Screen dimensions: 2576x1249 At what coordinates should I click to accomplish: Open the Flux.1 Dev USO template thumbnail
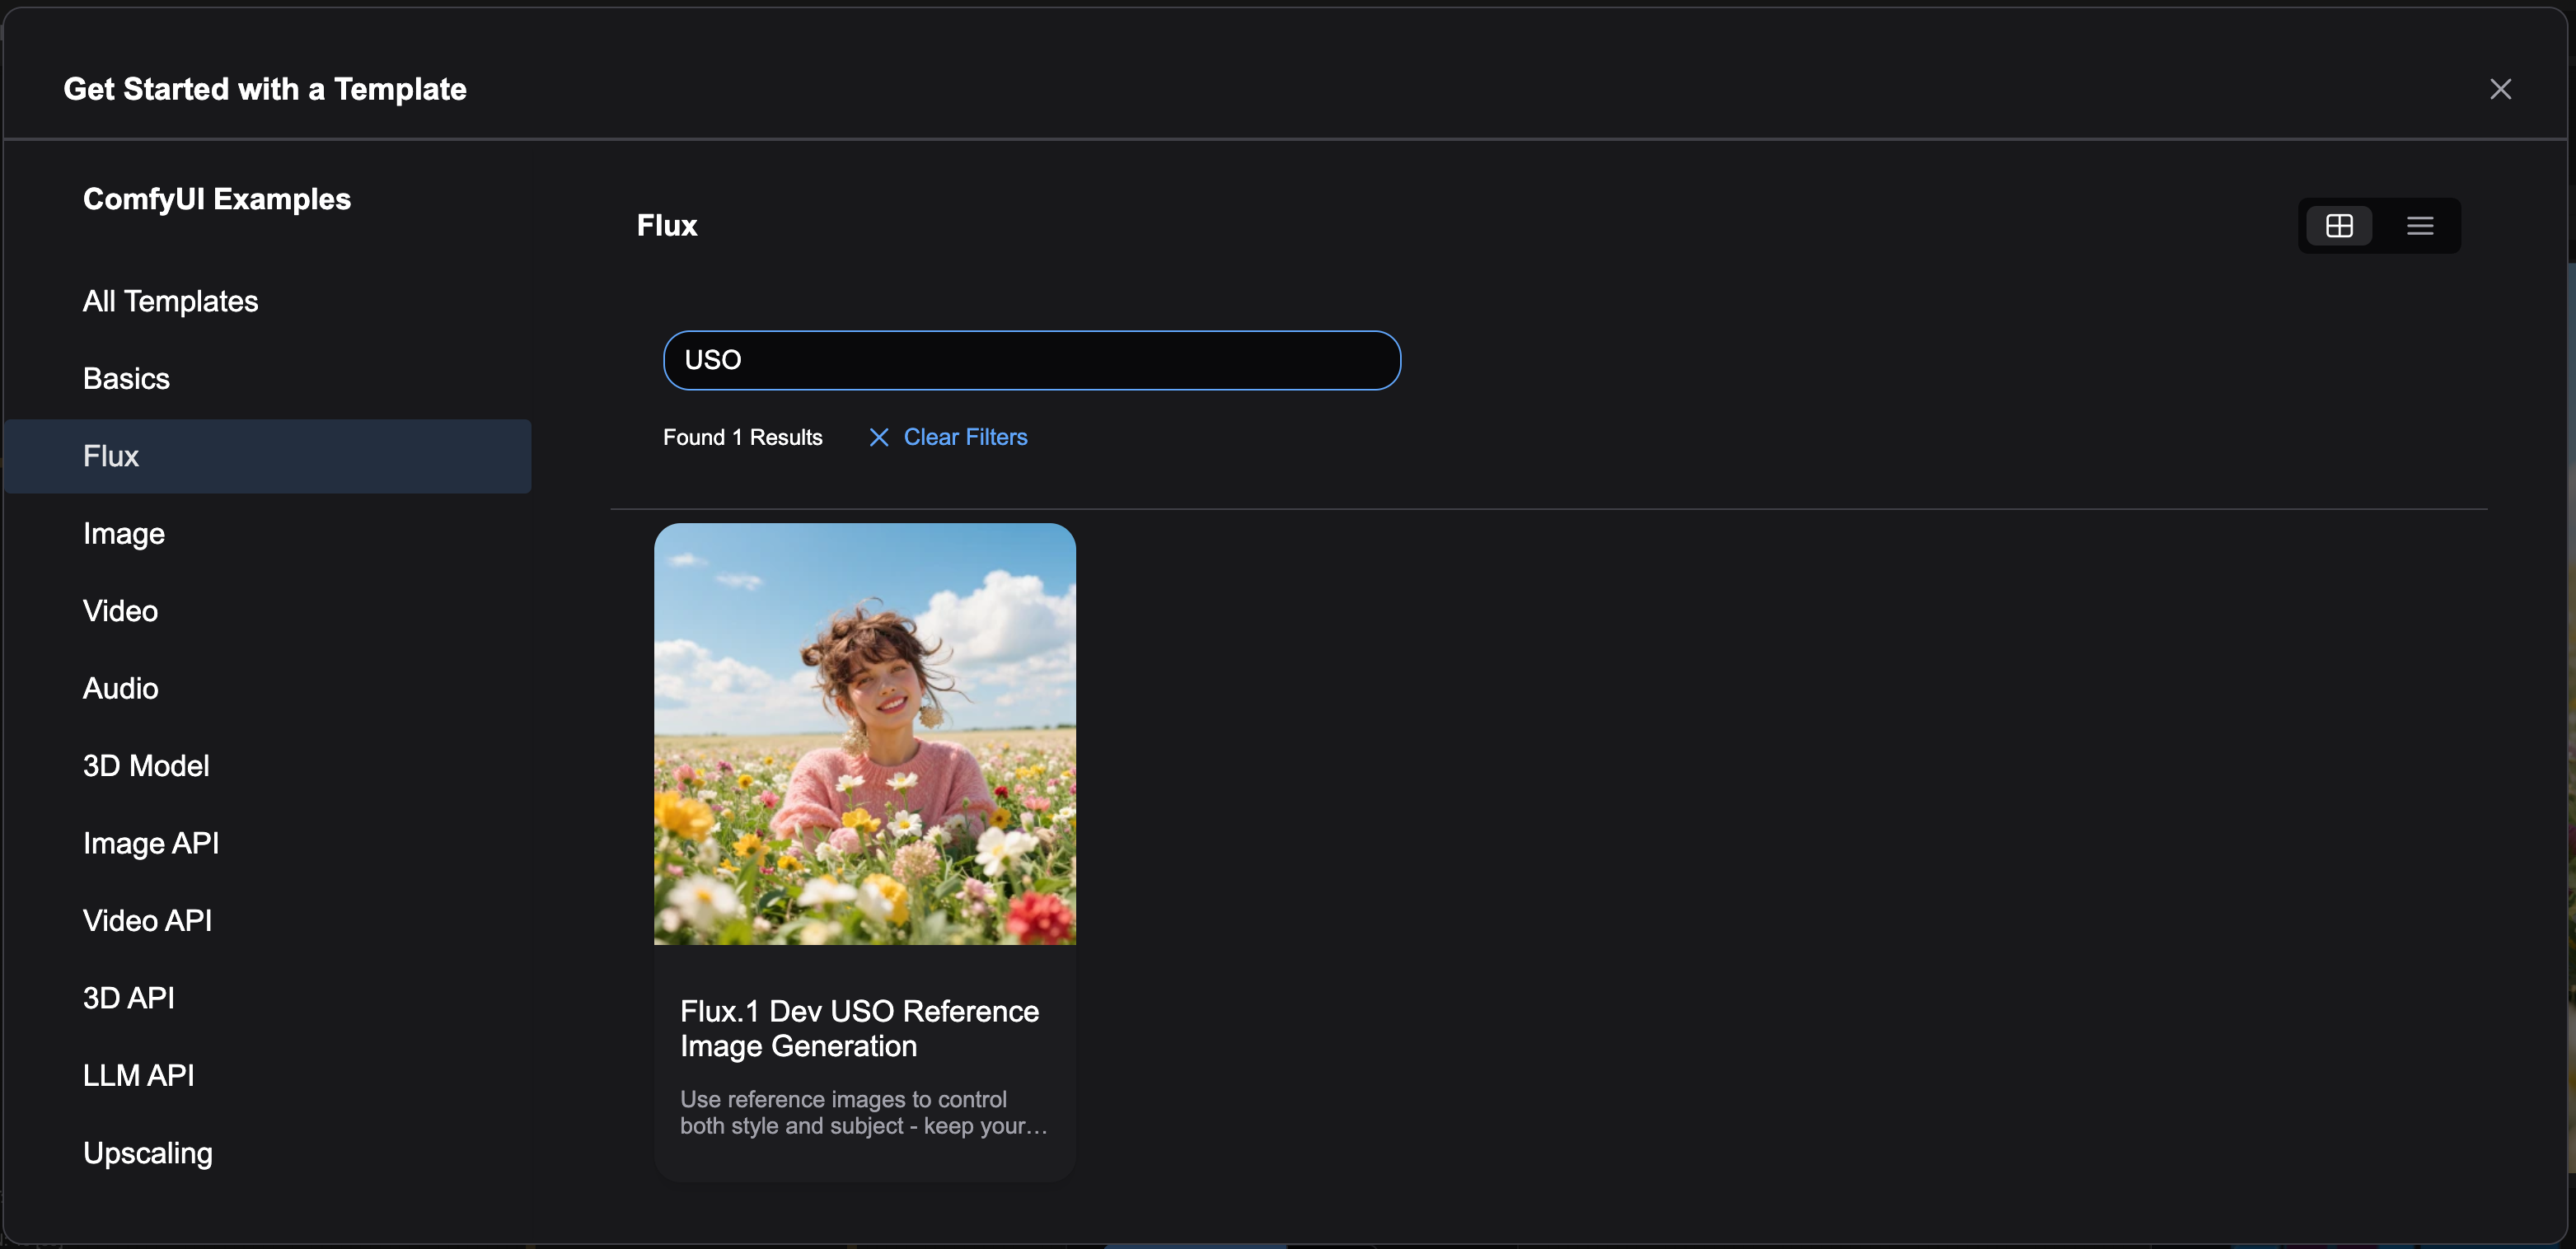click(864, 734)
